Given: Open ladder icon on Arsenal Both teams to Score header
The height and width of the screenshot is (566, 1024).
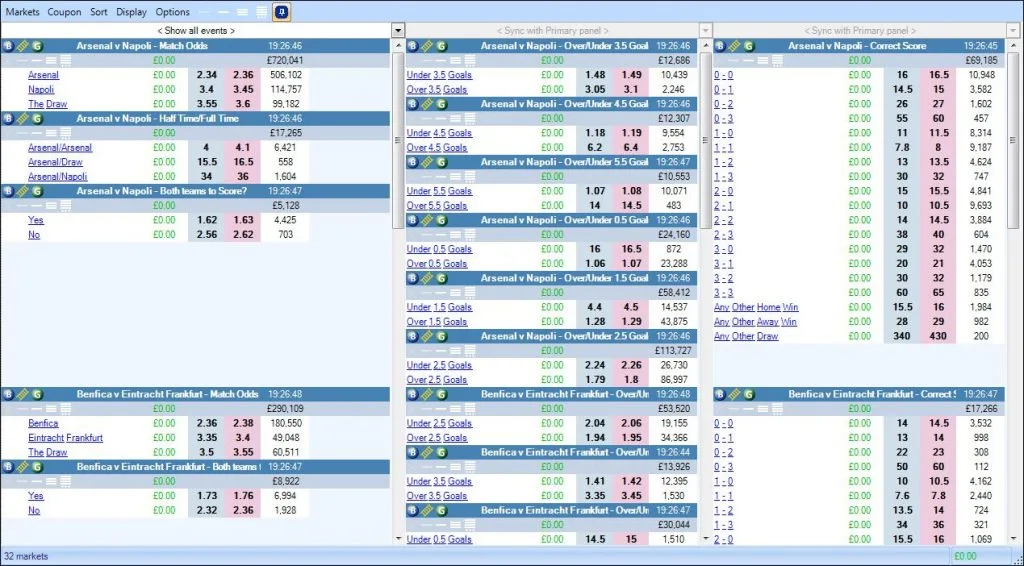Looking at the screenshot, I should (23, 191).
